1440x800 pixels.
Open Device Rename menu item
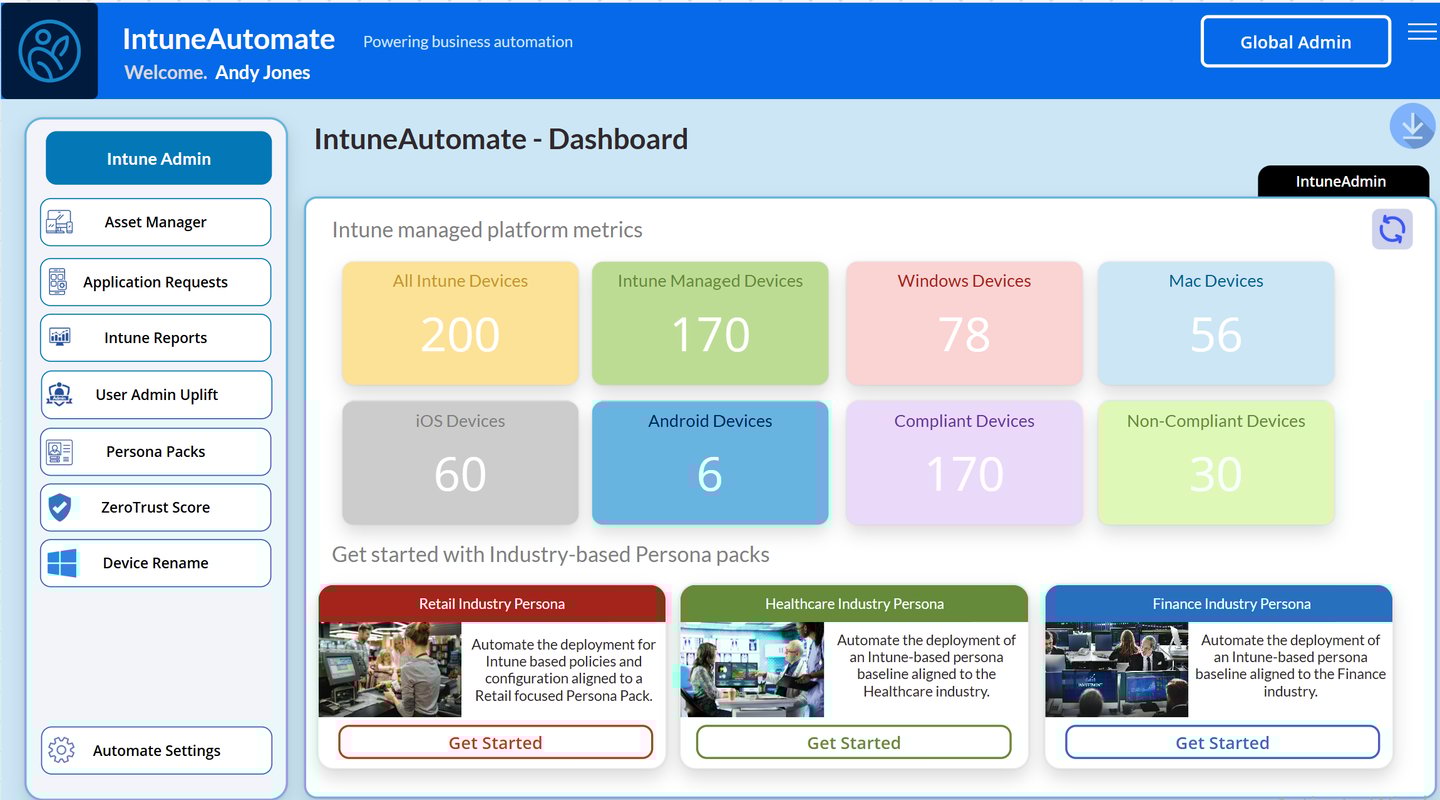click(156, 563)
